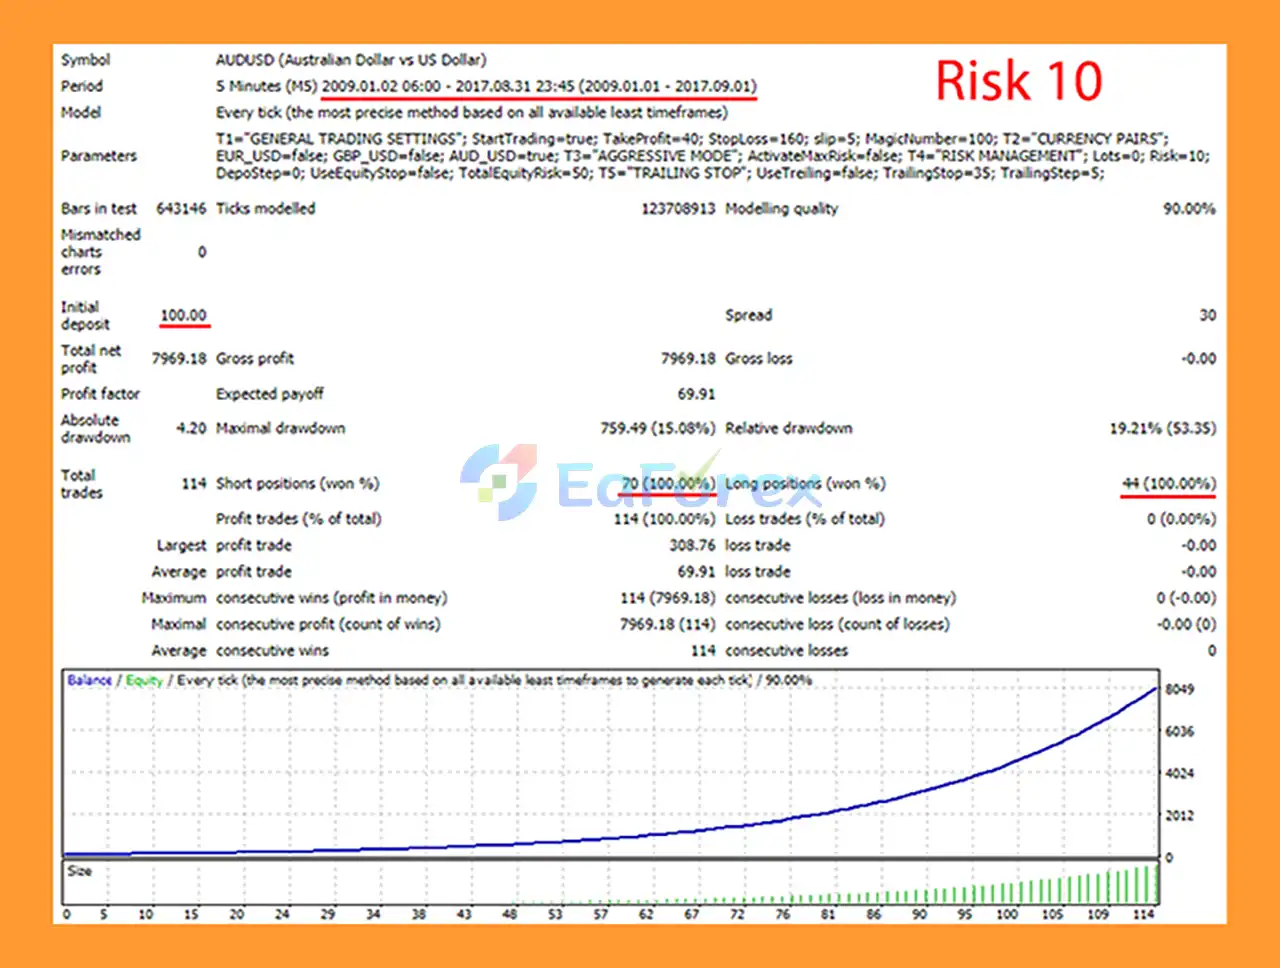Select the underlined test period date range

(538, 87)
